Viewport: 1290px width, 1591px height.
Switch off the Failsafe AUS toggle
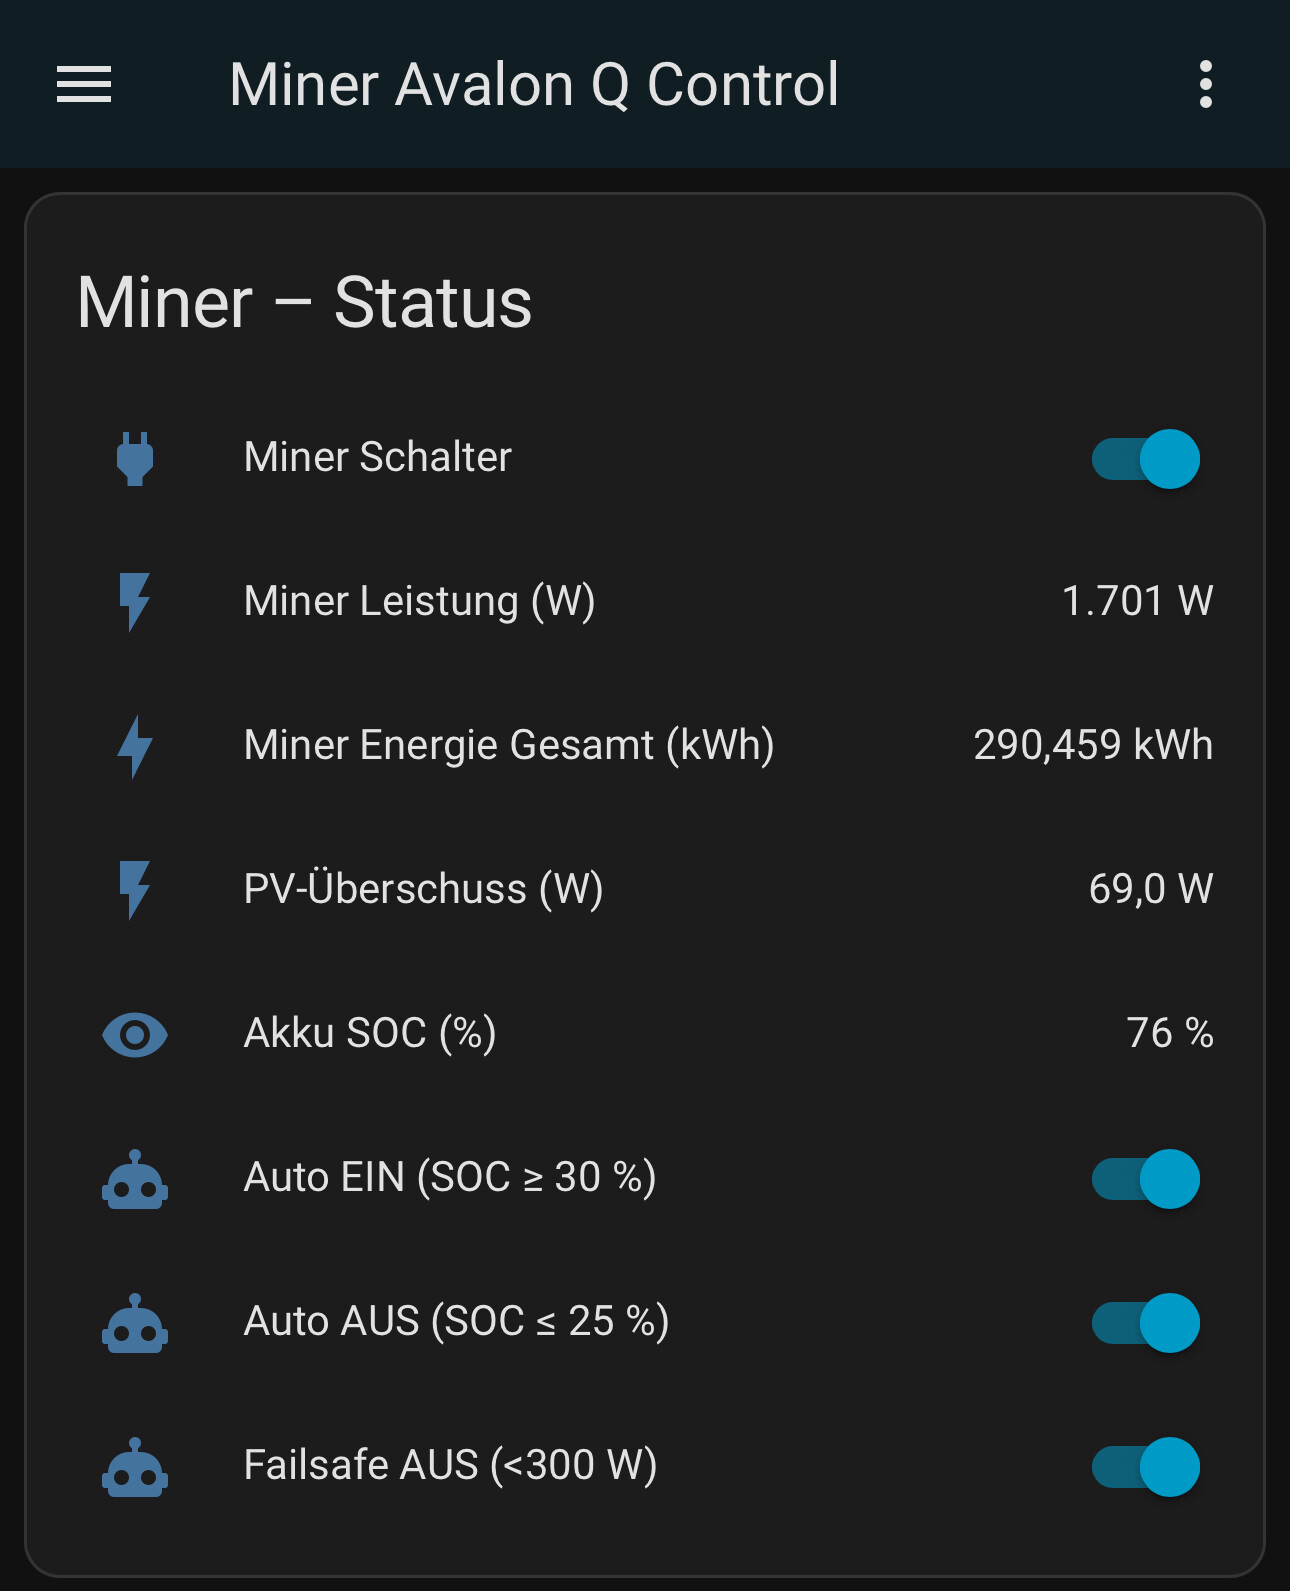tap(1146, 1467)
